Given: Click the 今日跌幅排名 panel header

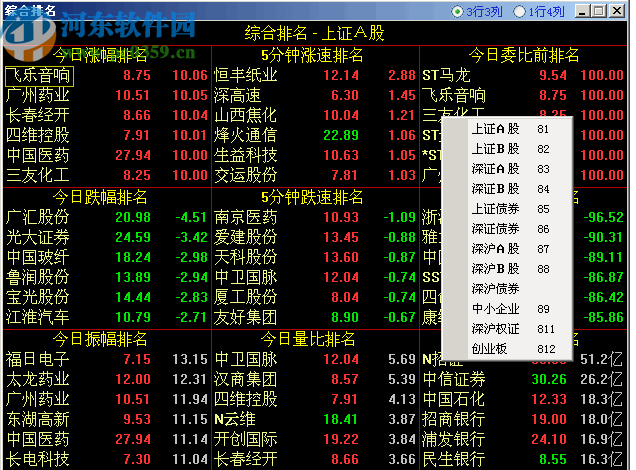Looking at the screenshot, I should pyautogui.click(x=100, y=197).
